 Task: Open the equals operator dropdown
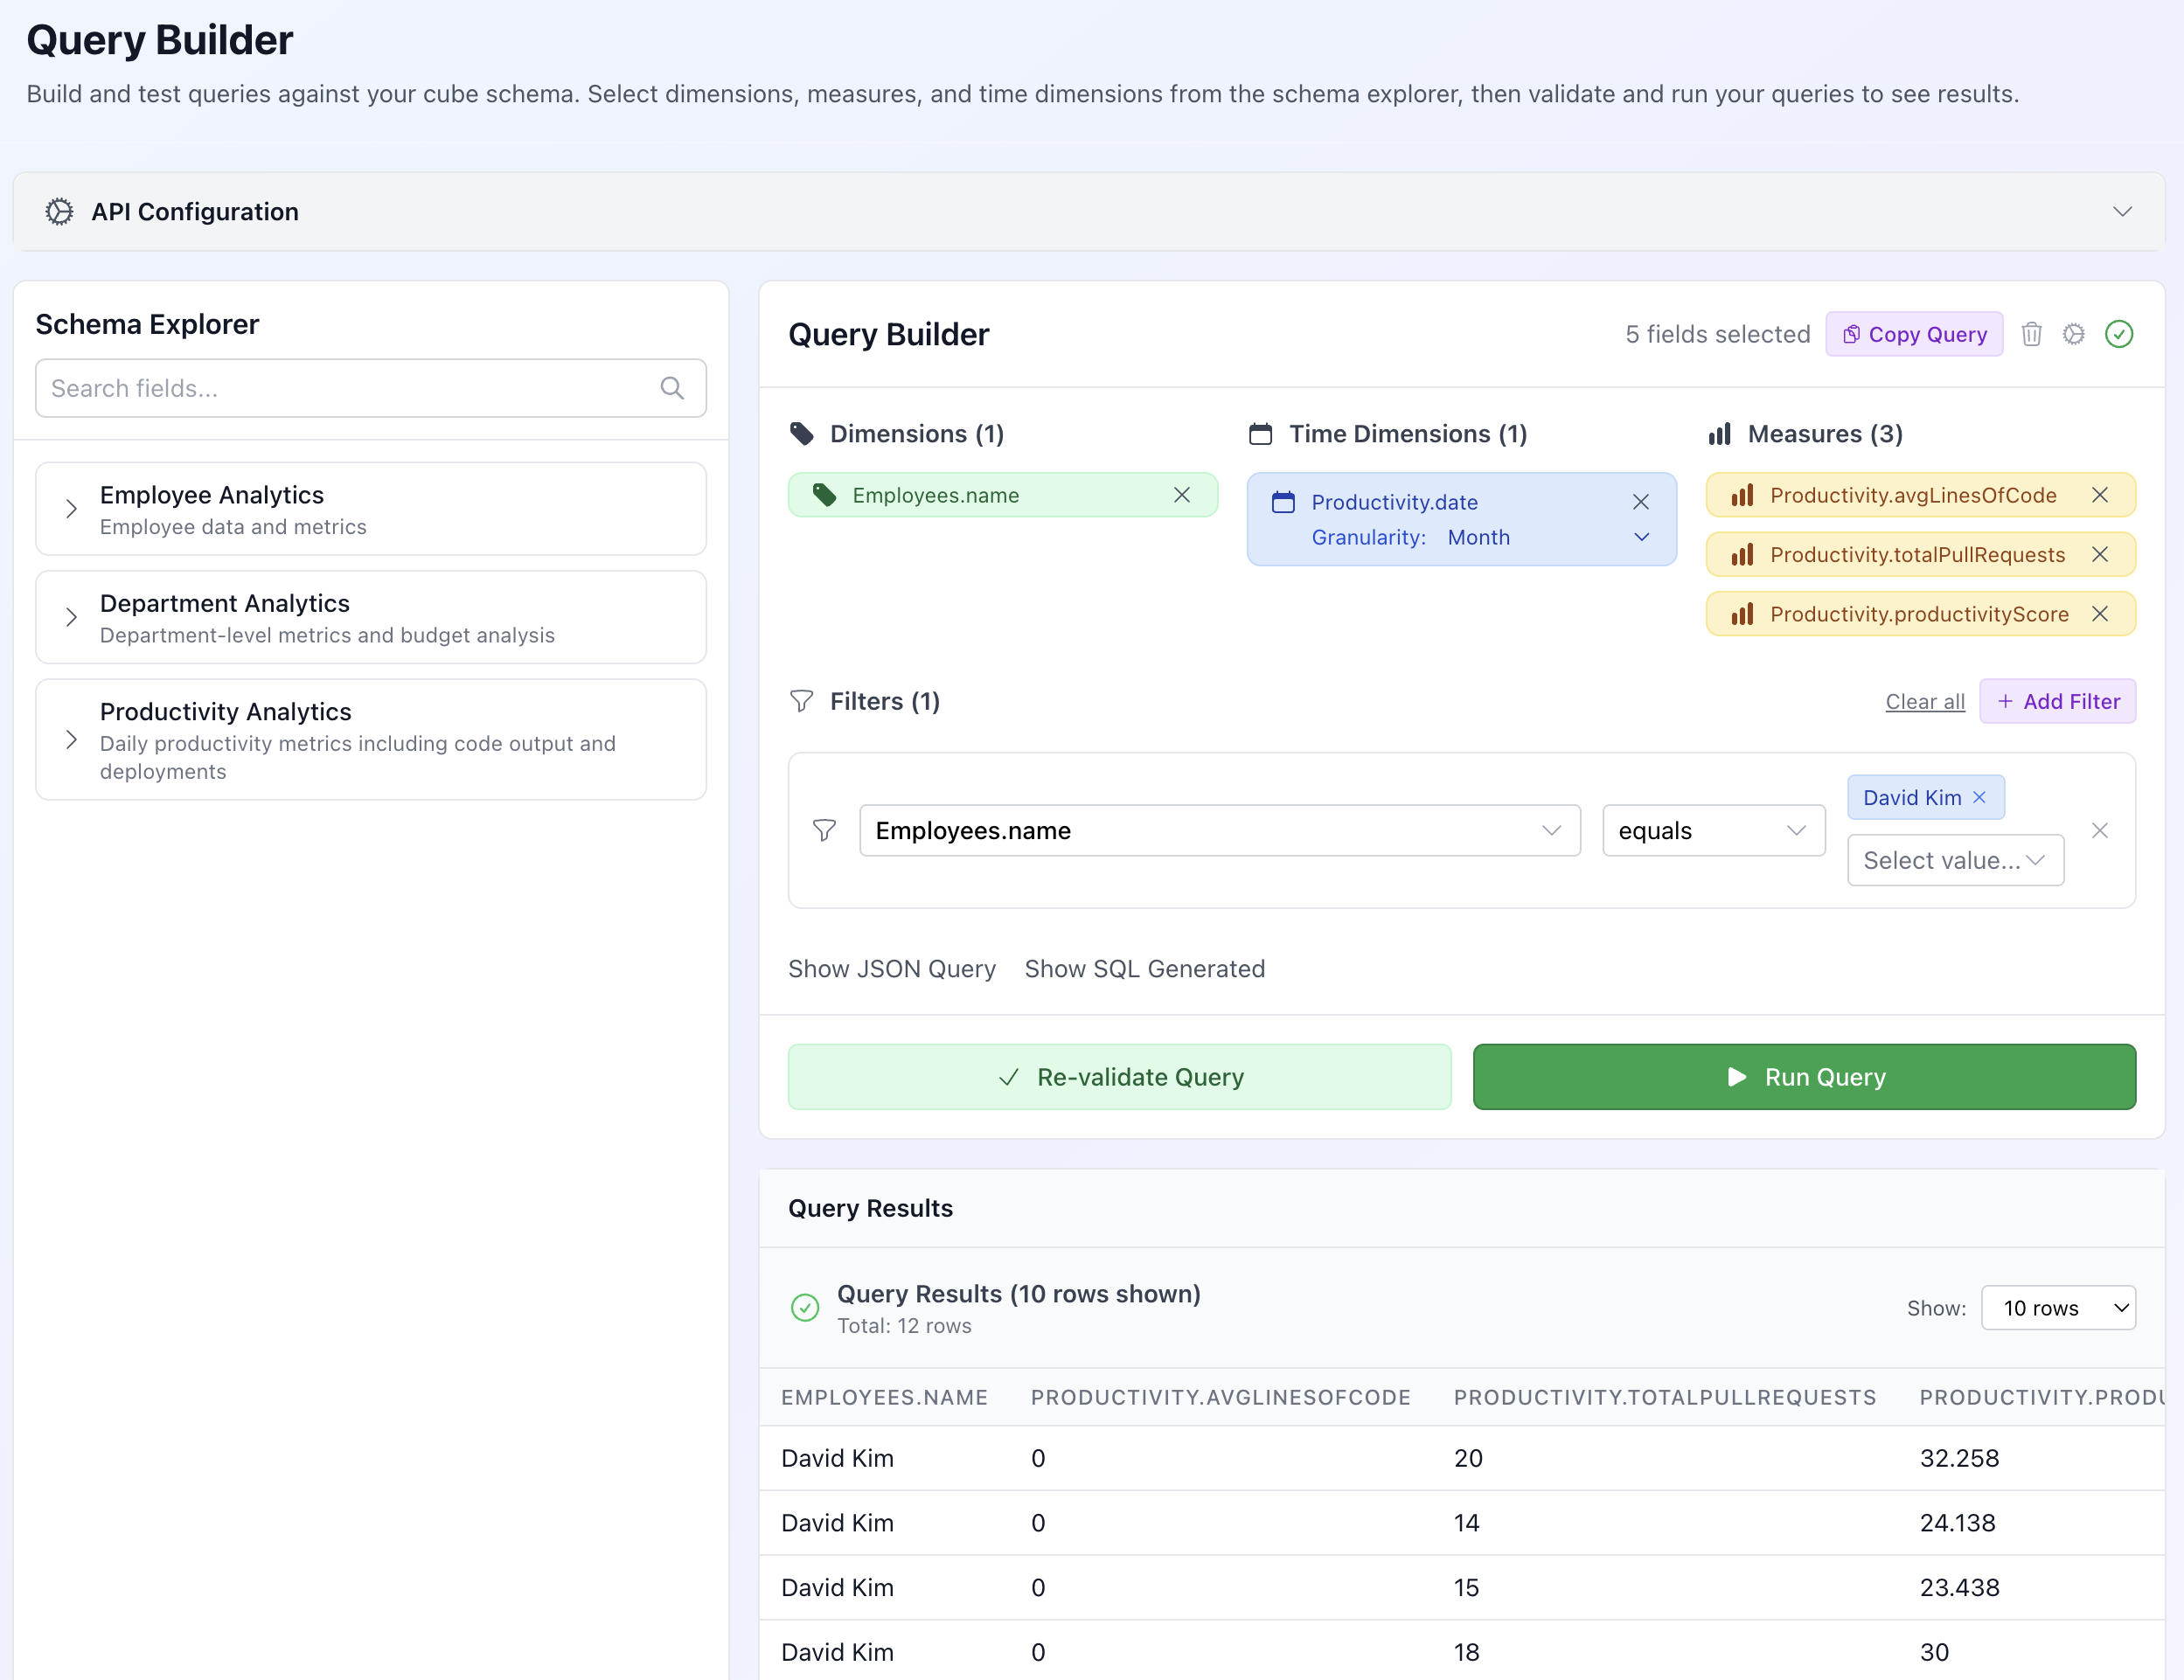click(x=1714, y=831)
